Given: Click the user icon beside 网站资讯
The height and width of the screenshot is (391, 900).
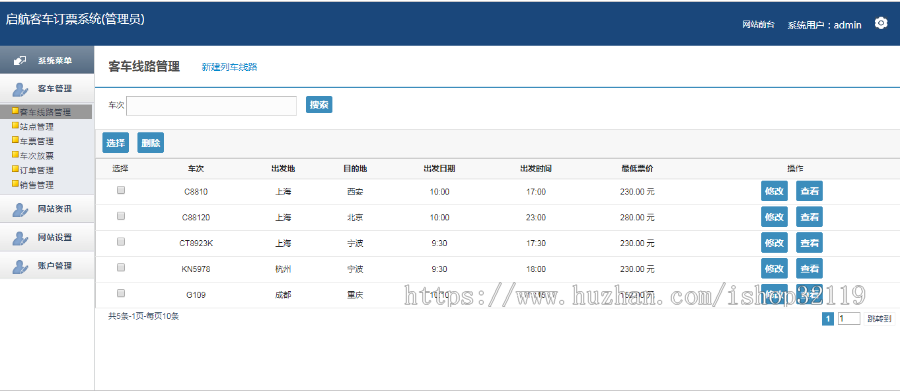Looking at the screenshot, I should coord(20,209).
